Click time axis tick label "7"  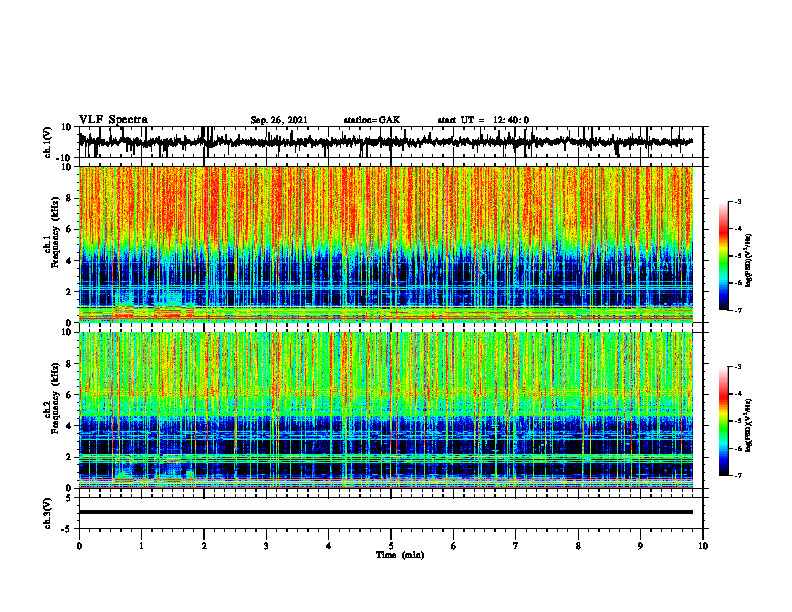pyautogui.click(x=516, y=546)
